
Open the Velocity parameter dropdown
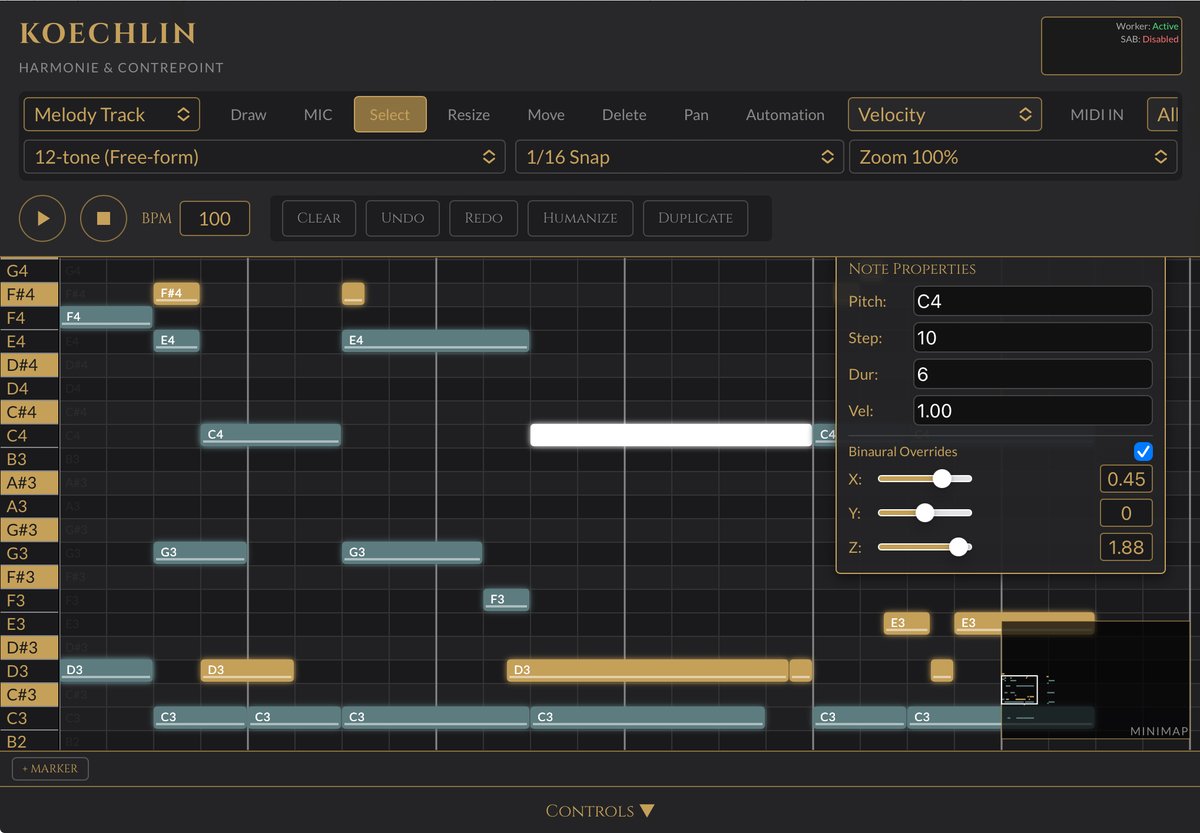tap(944, 114)
